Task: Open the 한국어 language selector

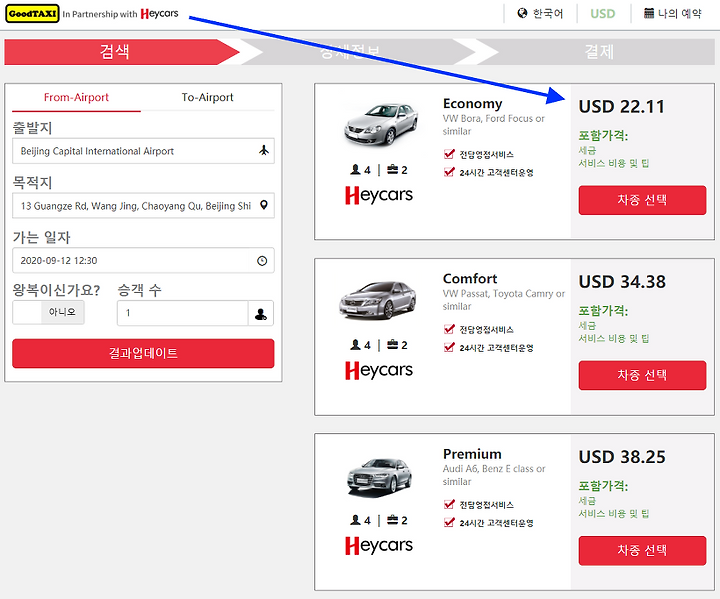Action: [540, 13]
